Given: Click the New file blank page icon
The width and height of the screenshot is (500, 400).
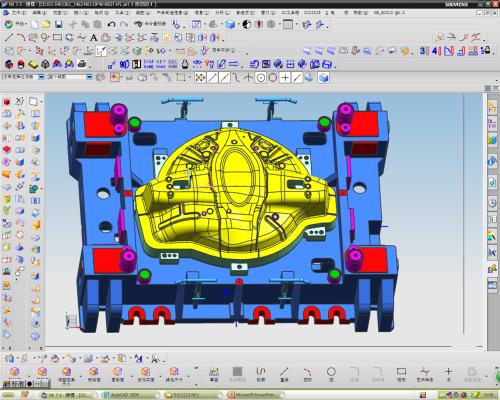Looking at the screenshot, I should [x=35, y=24].
